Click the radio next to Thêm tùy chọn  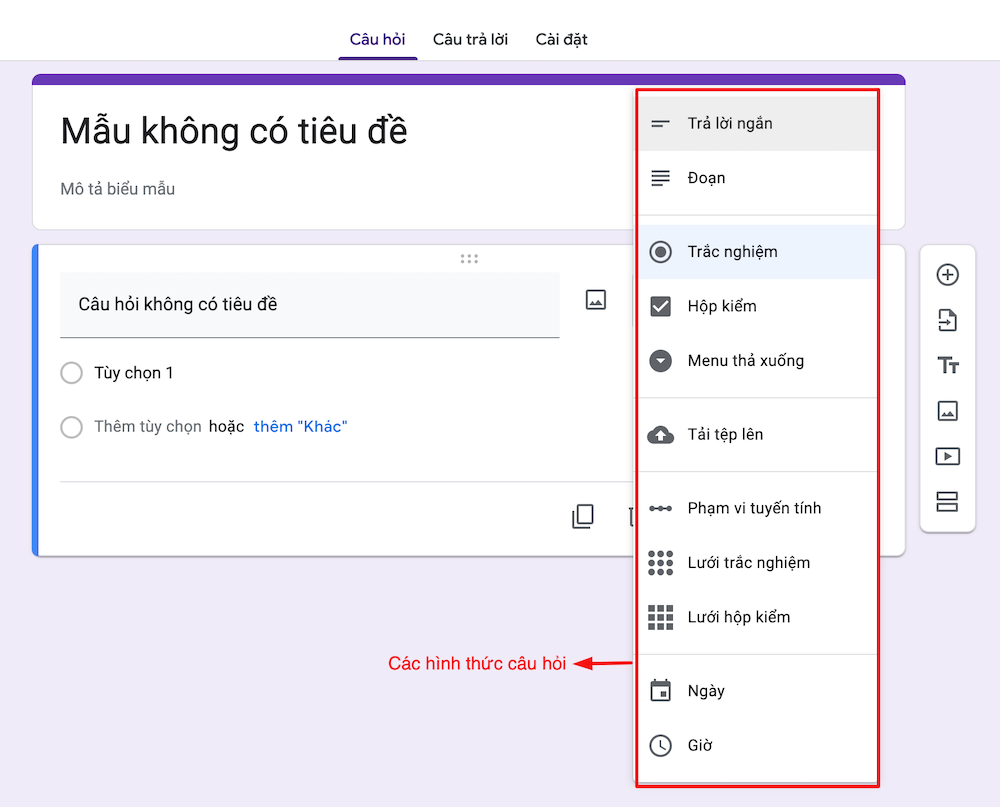(71, 426)
